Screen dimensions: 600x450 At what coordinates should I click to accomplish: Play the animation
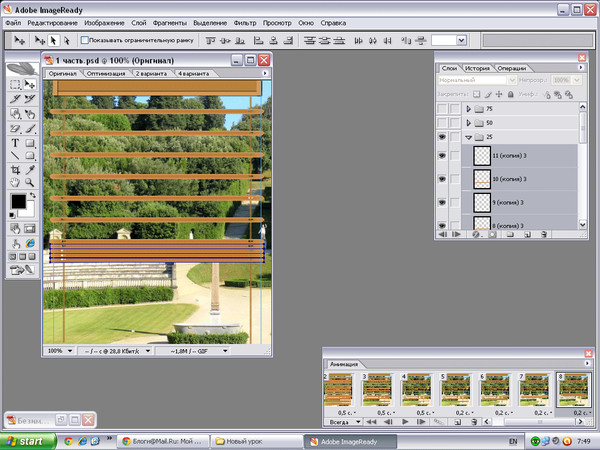tap(405, 422)
